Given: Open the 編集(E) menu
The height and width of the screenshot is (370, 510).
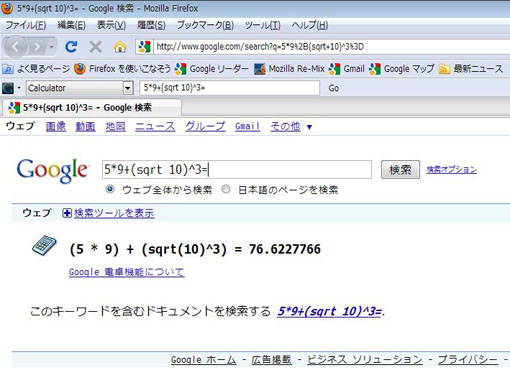Looking at the screenshot, I should click(71, 25).
